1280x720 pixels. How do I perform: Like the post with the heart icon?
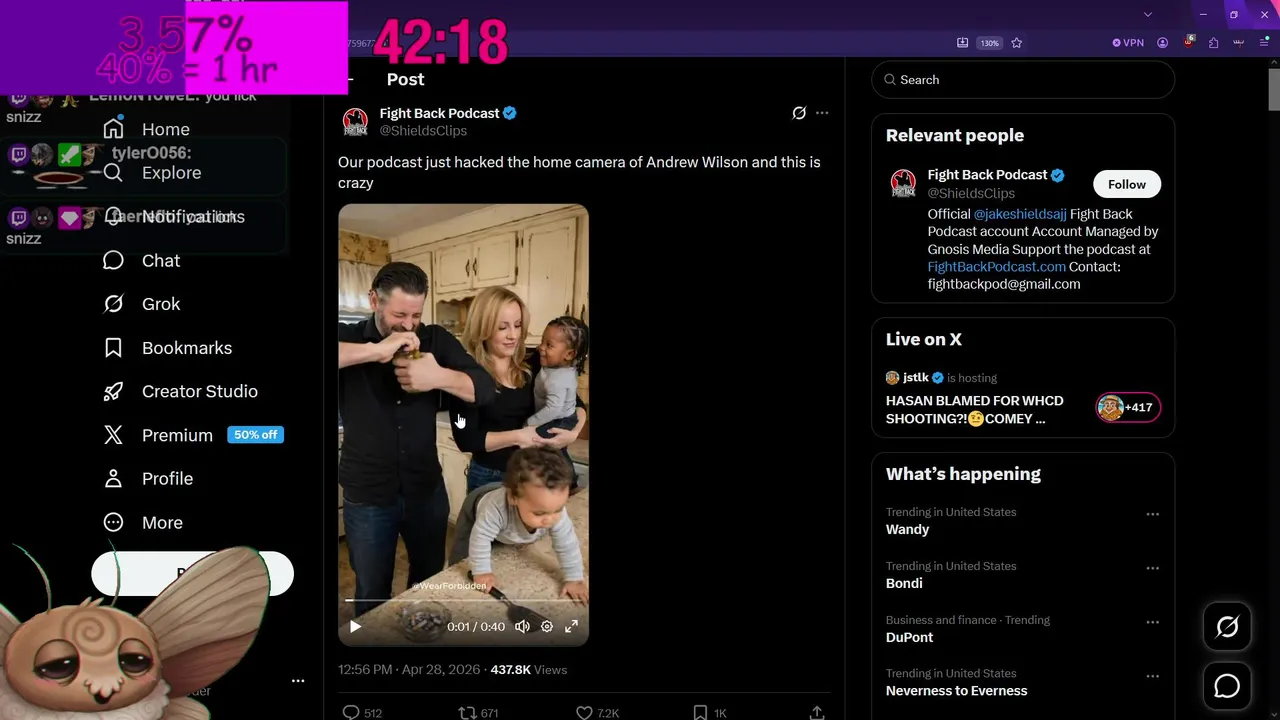[x=584, y=712]
